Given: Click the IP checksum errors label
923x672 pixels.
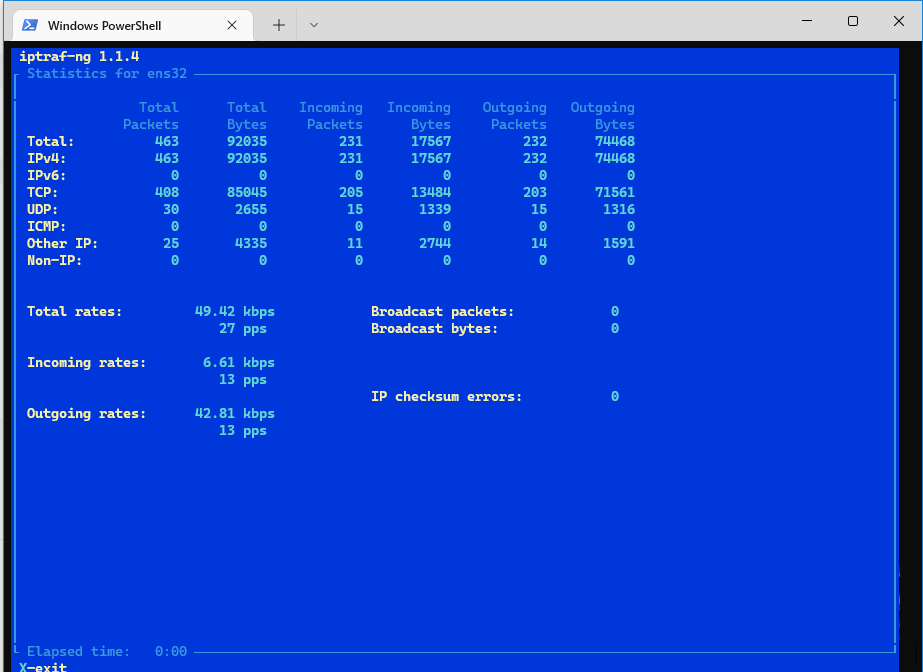Looking at the screenshot, I should tap(446, 397).
